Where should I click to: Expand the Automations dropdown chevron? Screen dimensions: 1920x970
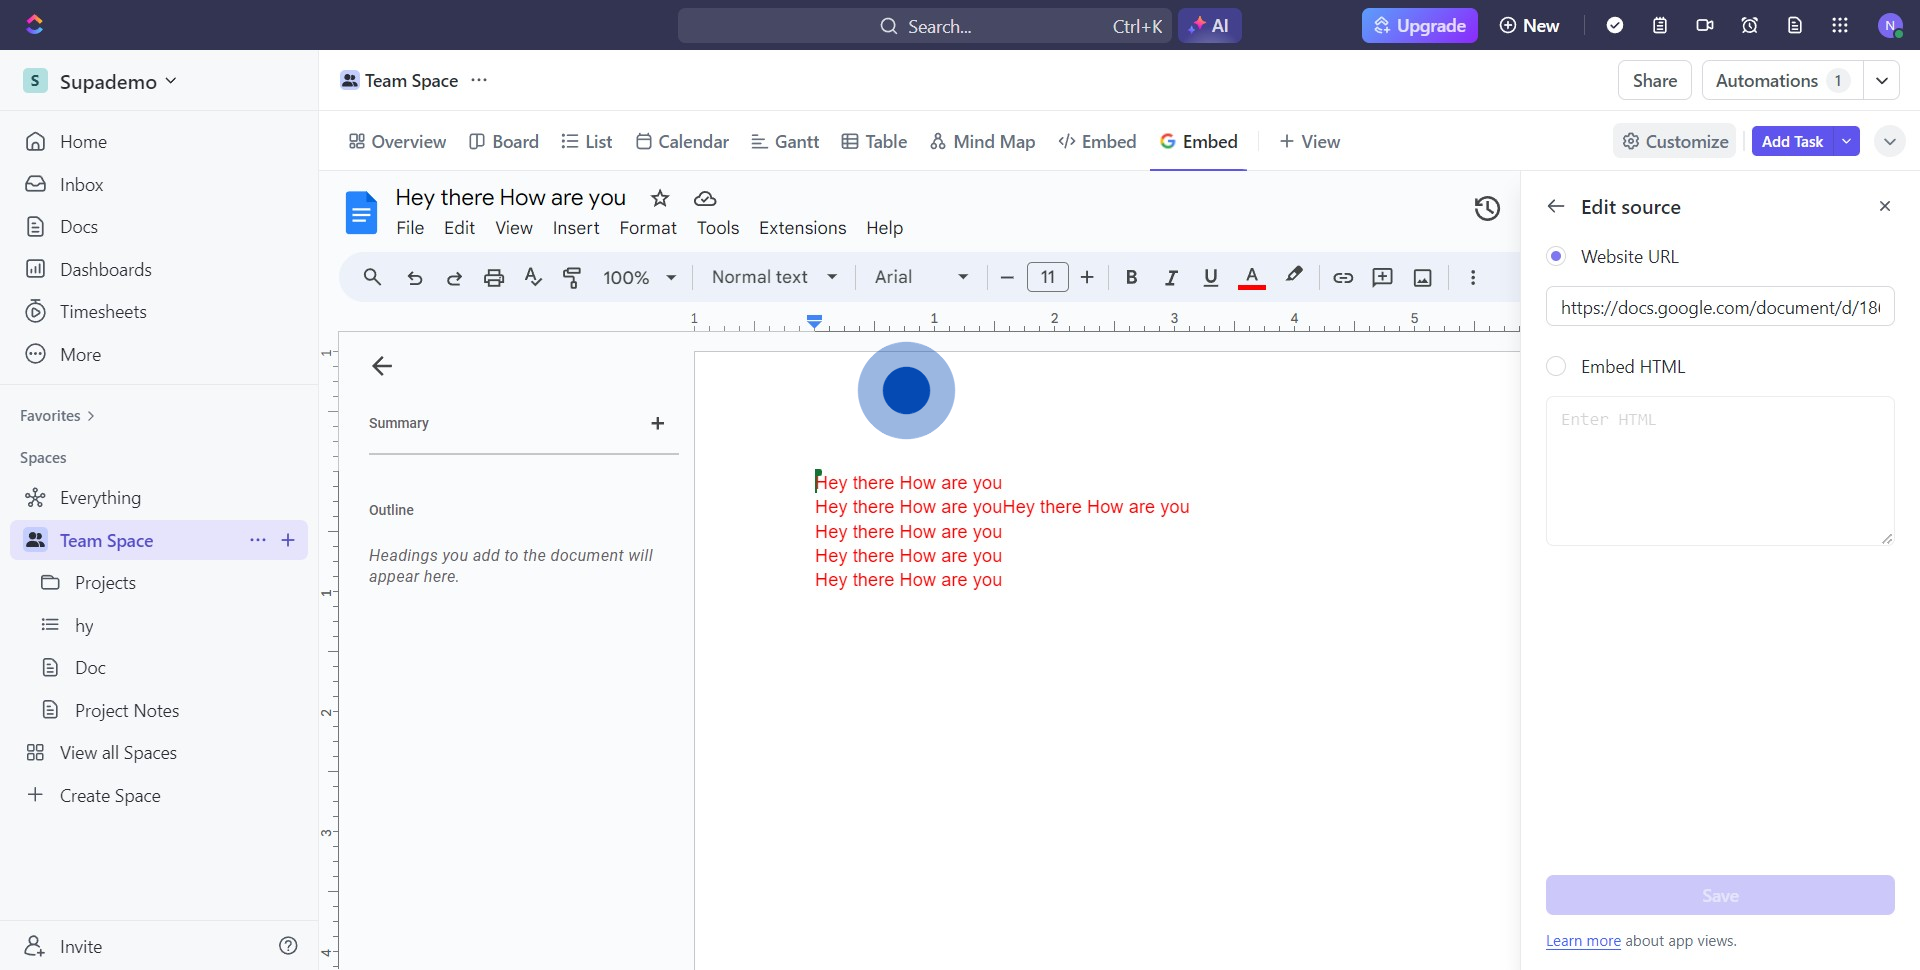1881,81
